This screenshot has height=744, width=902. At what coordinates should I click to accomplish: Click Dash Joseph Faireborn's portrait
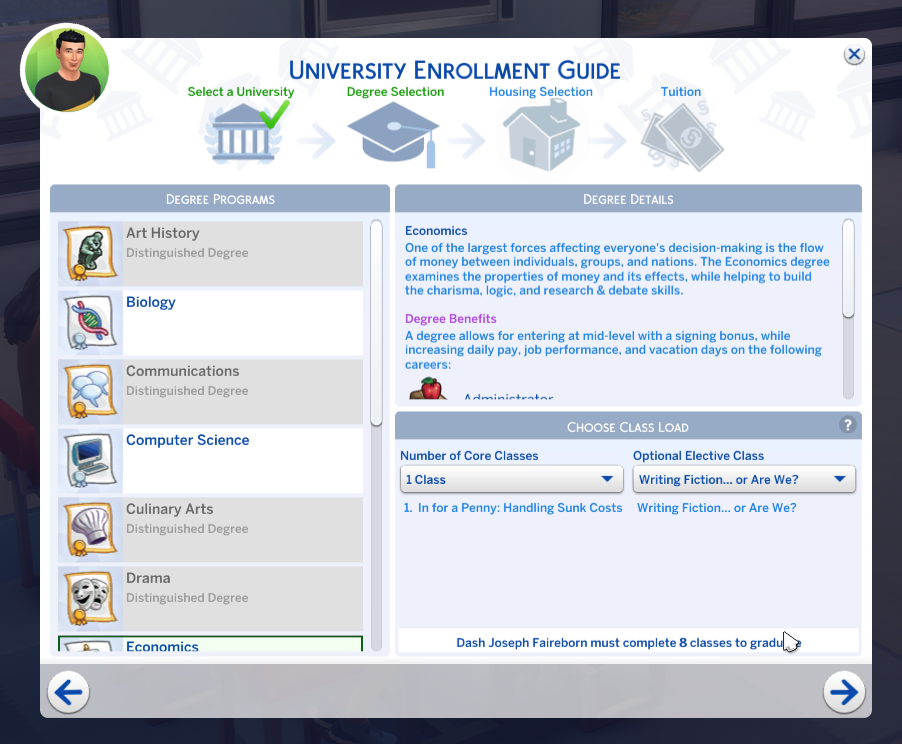[68, 69]
